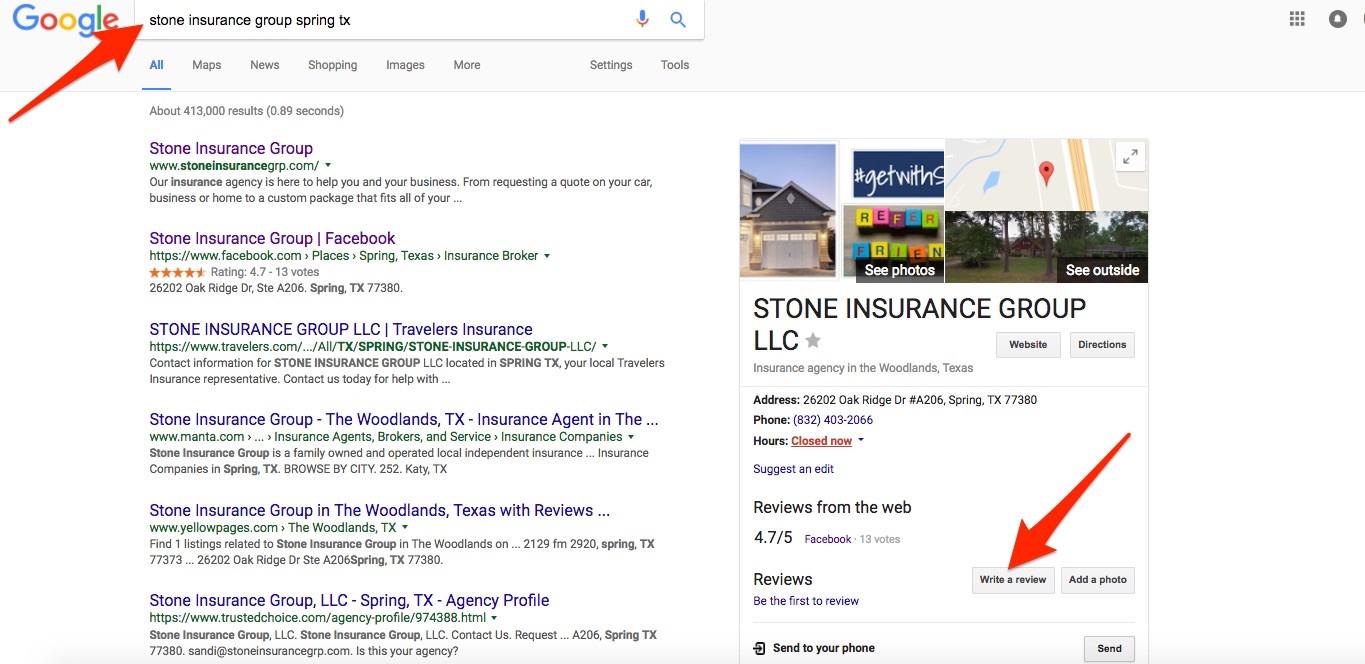Select the All results tab
Viewport: 1365px width, 664px height.
pos(157,65)
